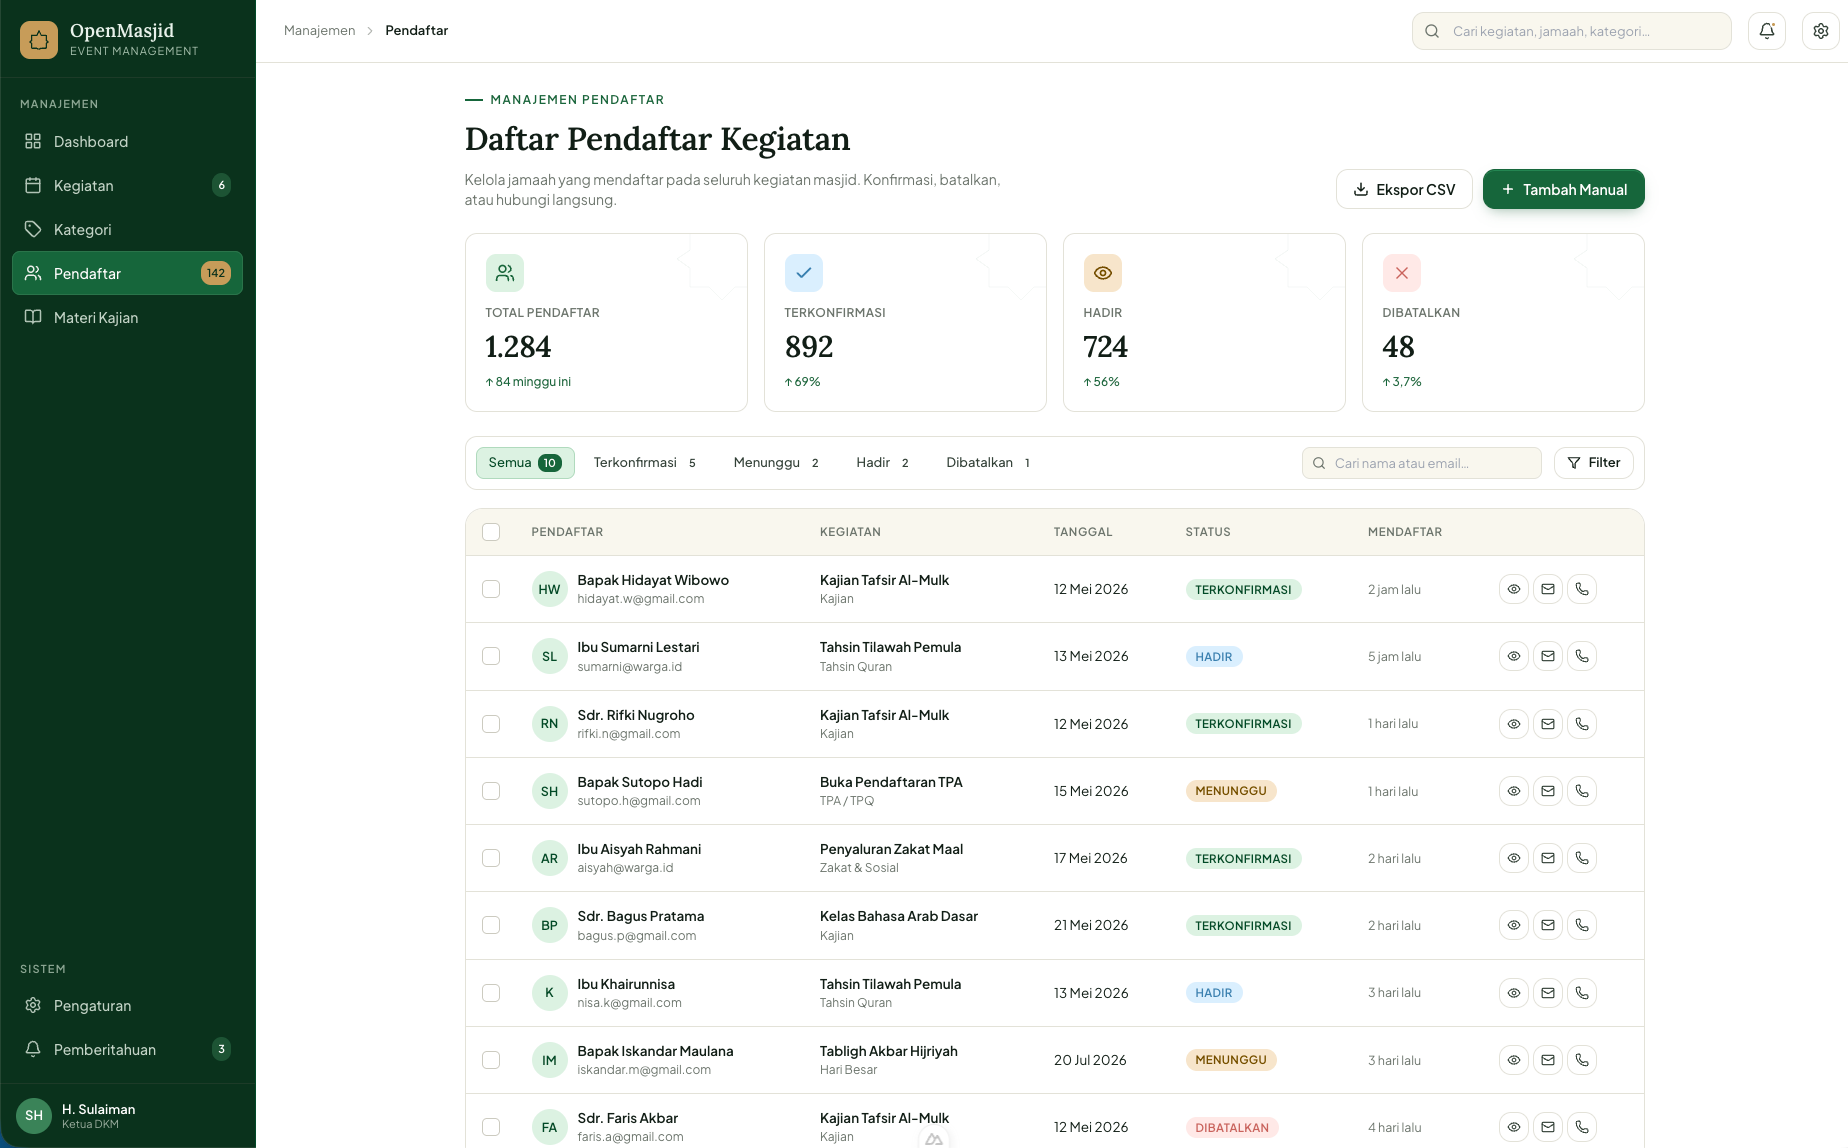Call Bapak Iskandar Maulana
Viewport: 1848px width, 1148px height.
point(1582,1060)
